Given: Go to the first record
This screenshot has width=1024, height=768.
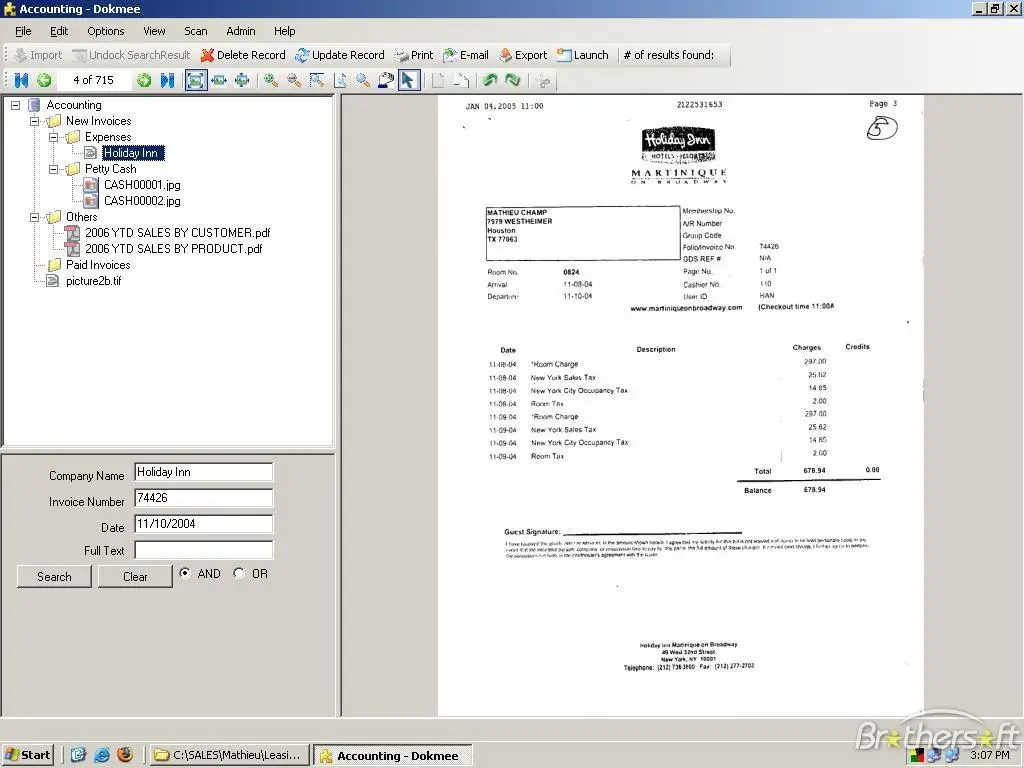Looking at the screenshot, I should point(22,80).
